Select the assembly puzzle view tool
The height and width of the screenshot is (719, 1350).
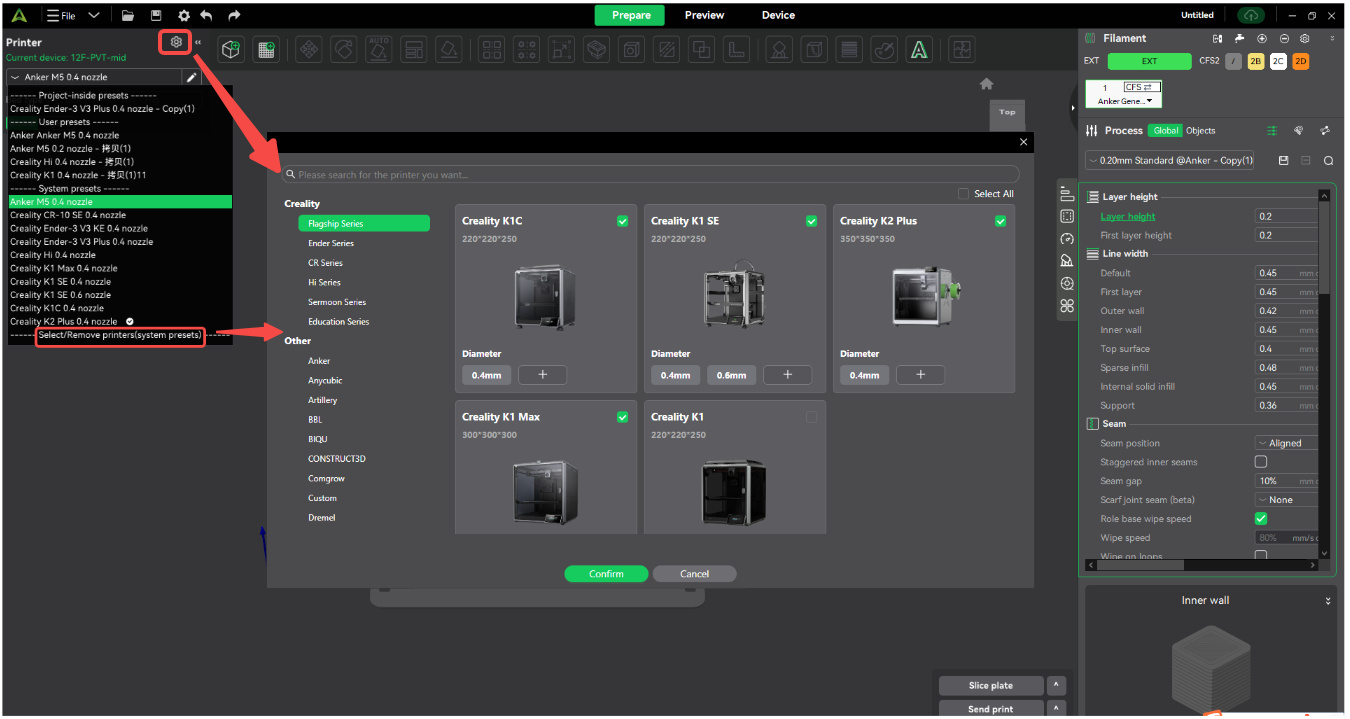961,49
